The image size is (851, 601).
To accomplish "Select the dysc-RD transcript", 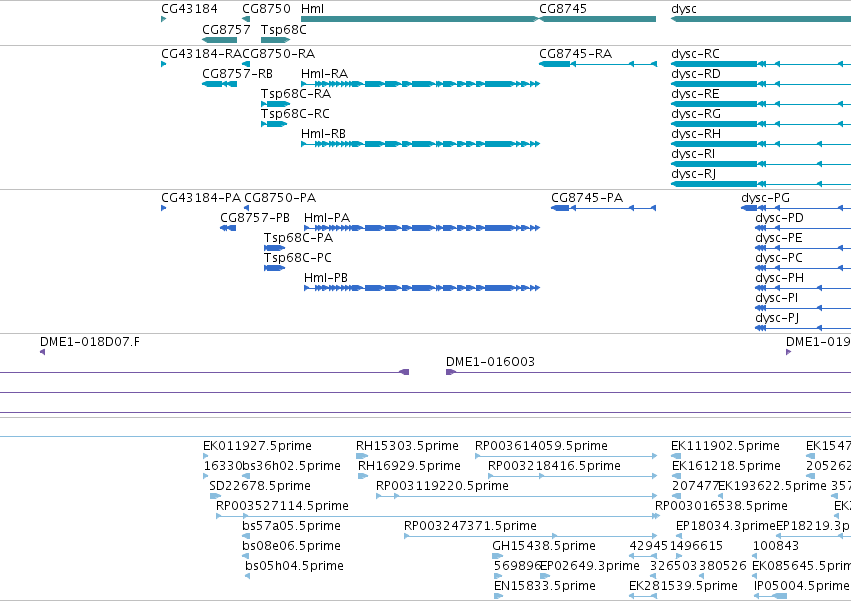I will pyautogui.click(x=761, y=84).
